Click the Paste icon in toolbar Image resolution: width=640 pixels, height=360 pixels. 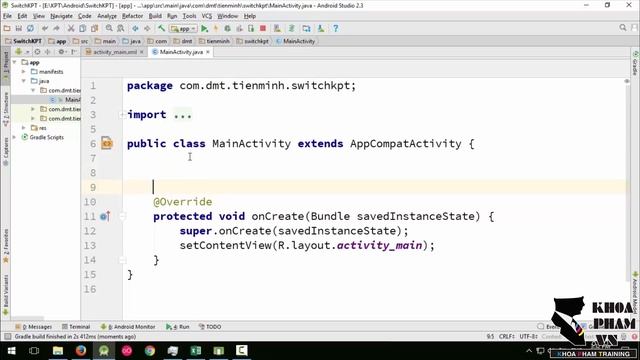[95, 29]
